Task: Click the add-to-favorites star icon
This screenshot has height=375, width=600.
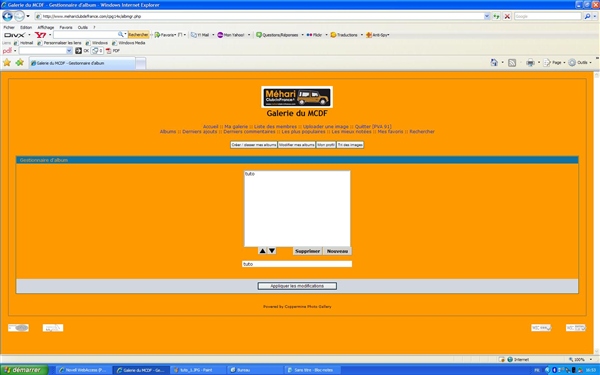Action: tap(20, 62)
